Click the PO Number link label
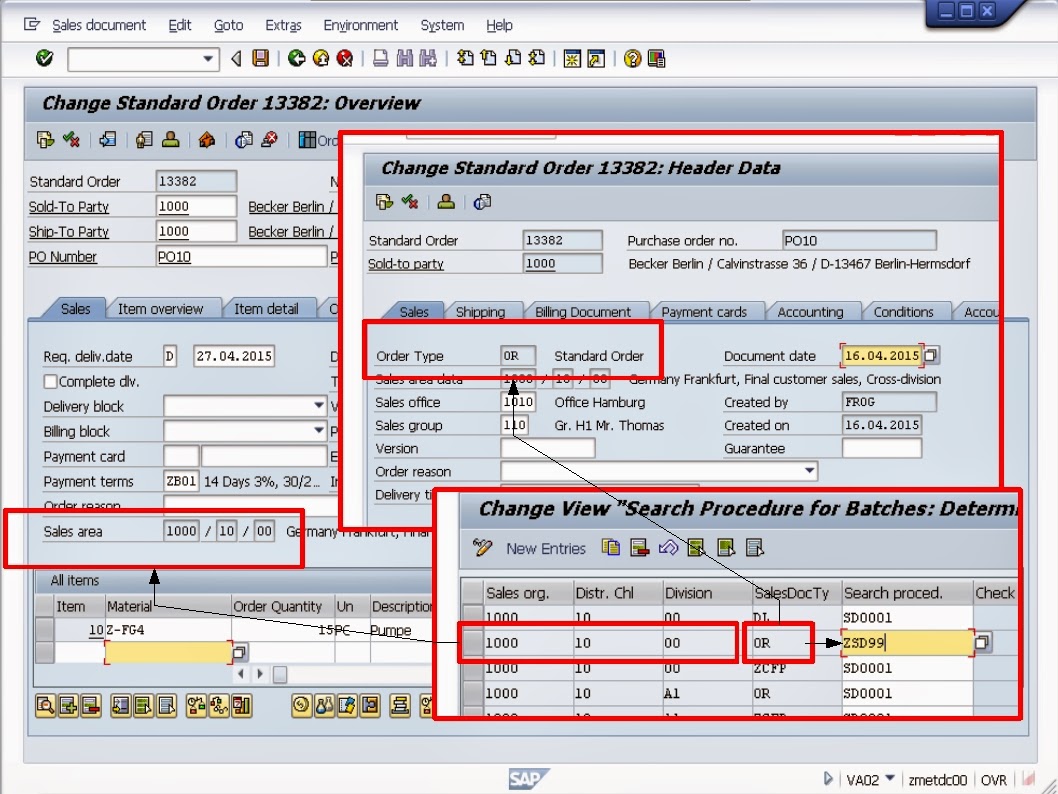The height and width of the screenshot is (794, 1058). click(x=63, y=257)
